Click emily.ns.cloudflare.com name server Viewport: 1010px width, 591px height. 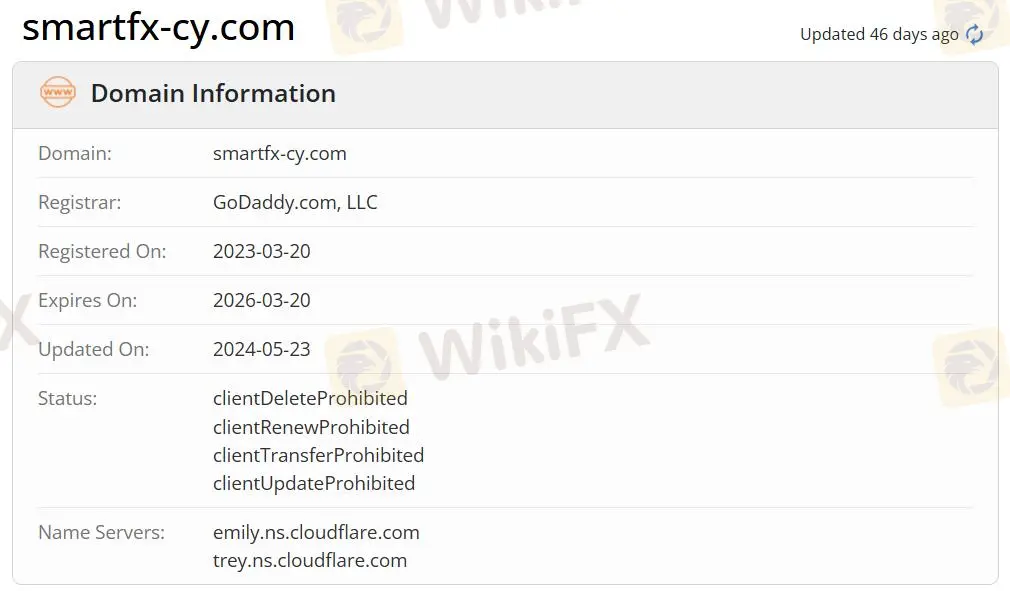[x=316, y=532]
